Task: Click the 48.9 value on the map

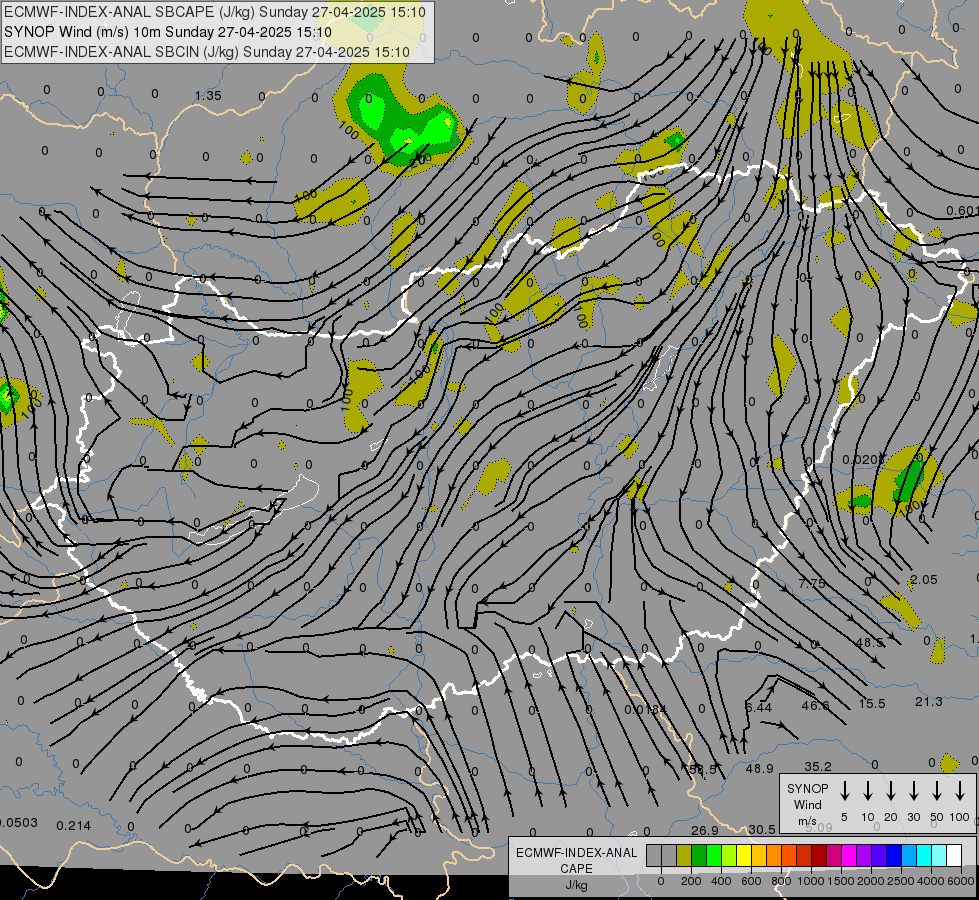Action: click(x=759, y=768)
